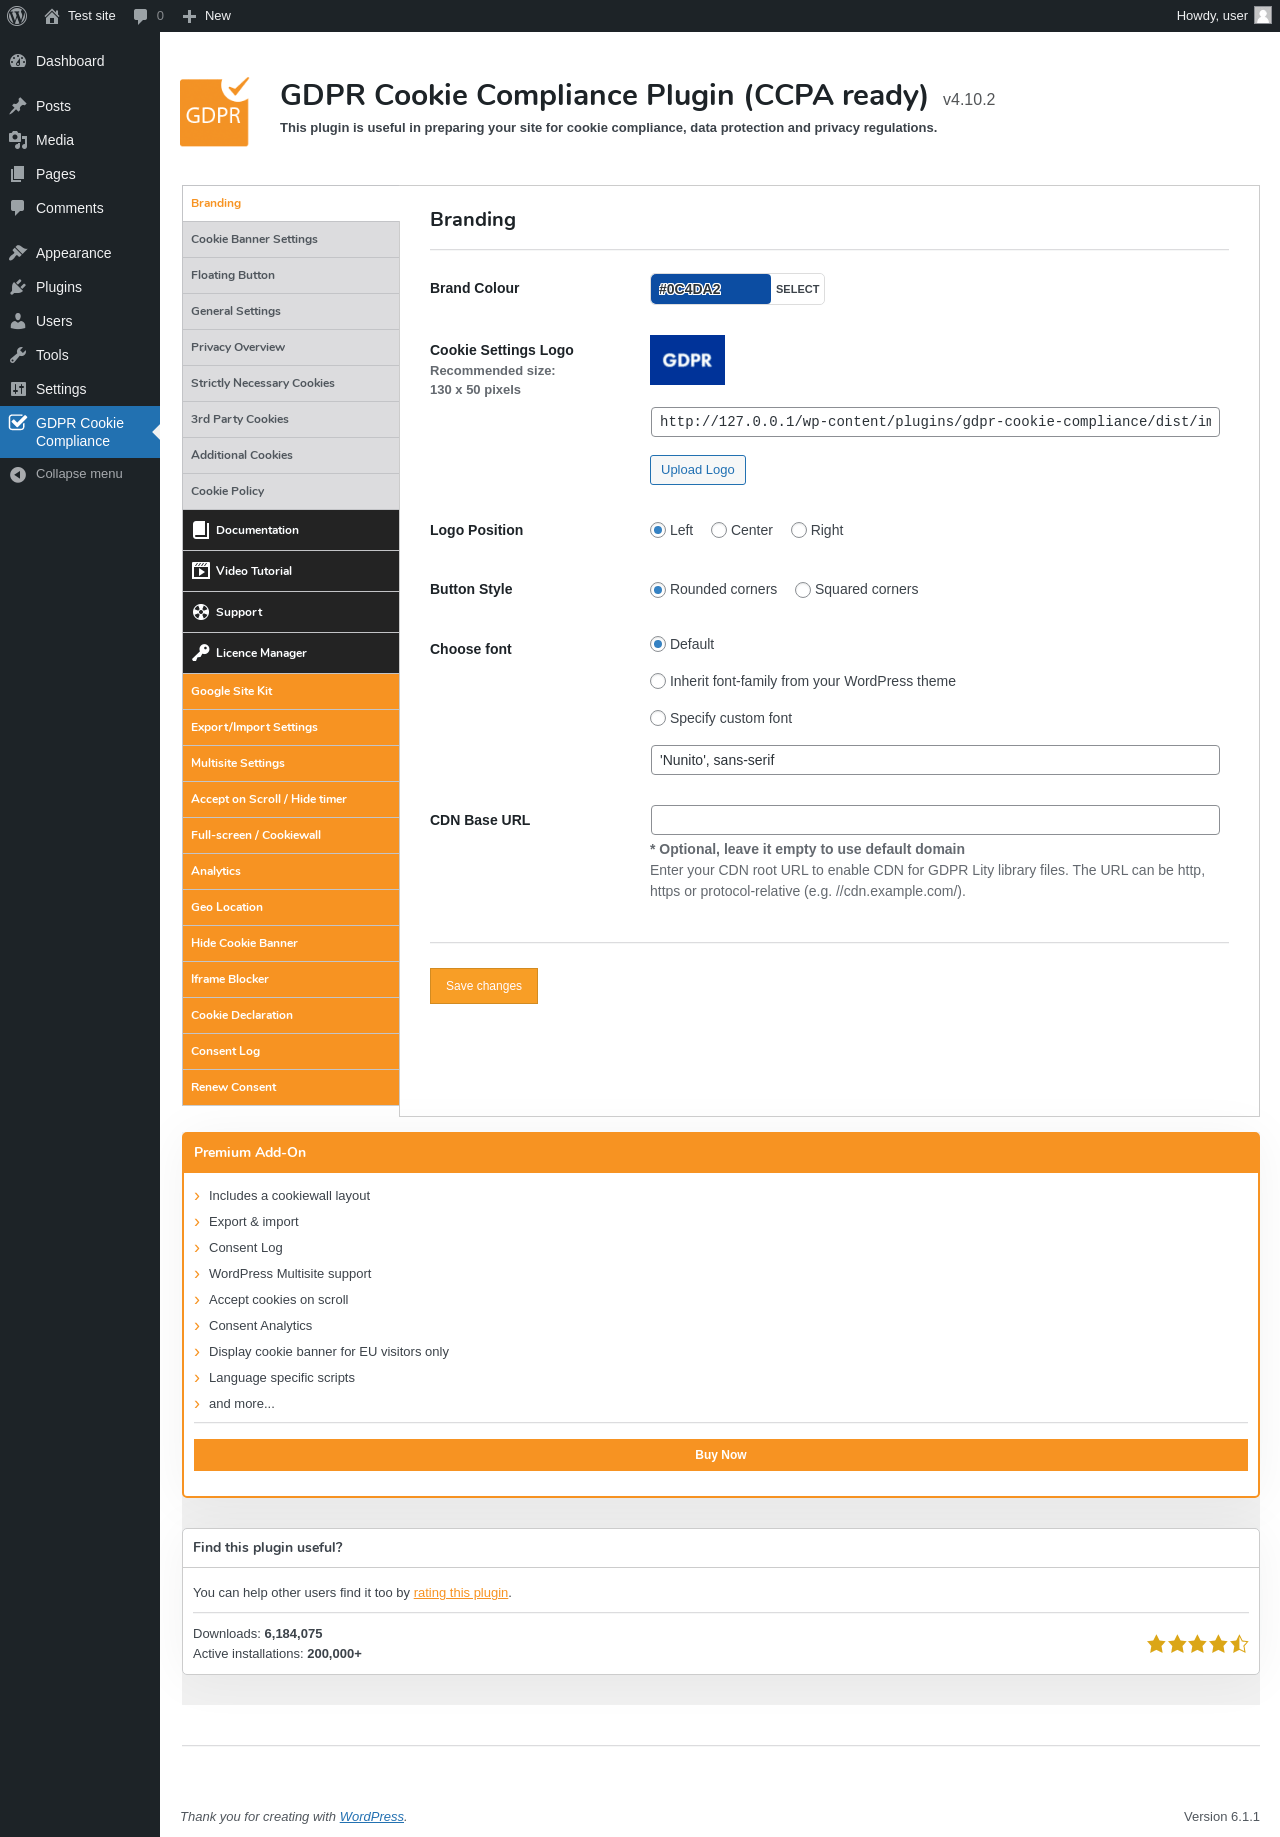The width and height of the screenshot is (1280, 1837).
Task: Select Left logo position
Action: point(658,530)
